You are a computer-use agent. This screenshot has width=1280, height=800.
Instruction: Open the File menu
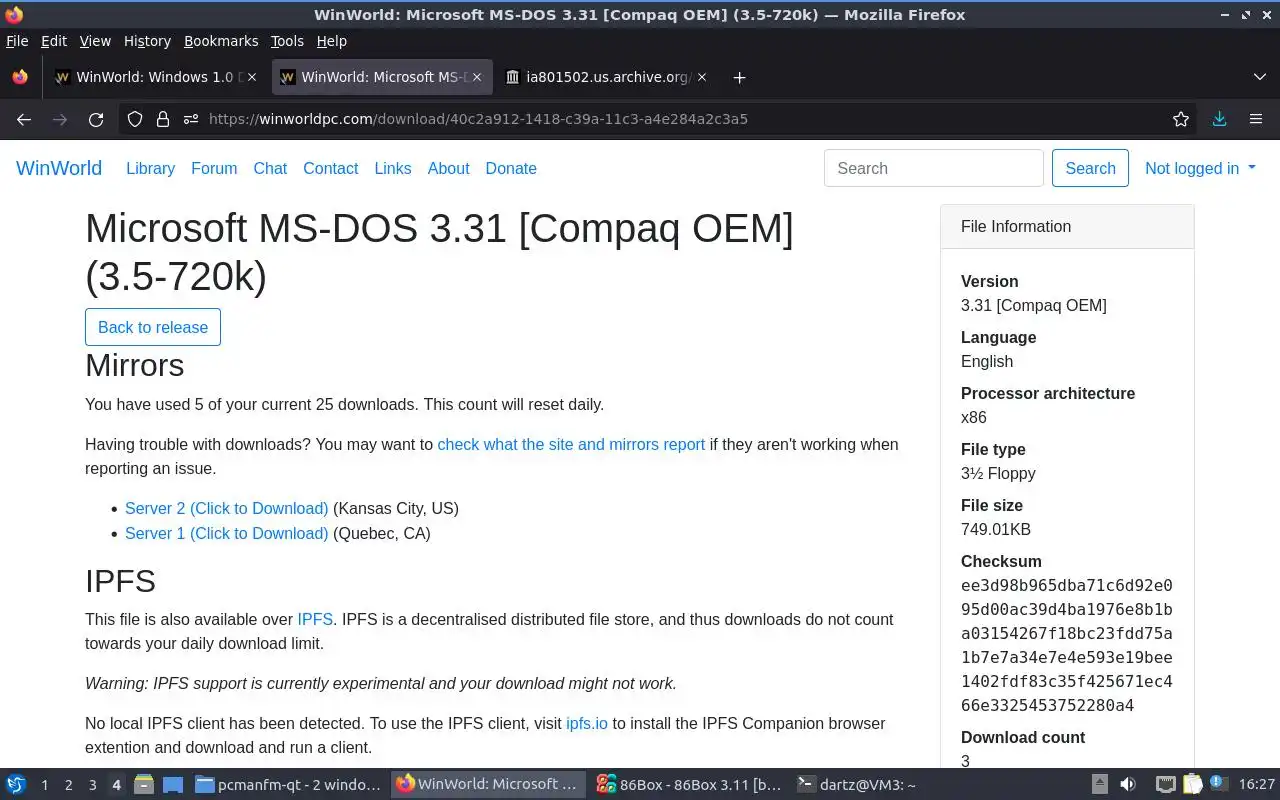click(17, 41)
